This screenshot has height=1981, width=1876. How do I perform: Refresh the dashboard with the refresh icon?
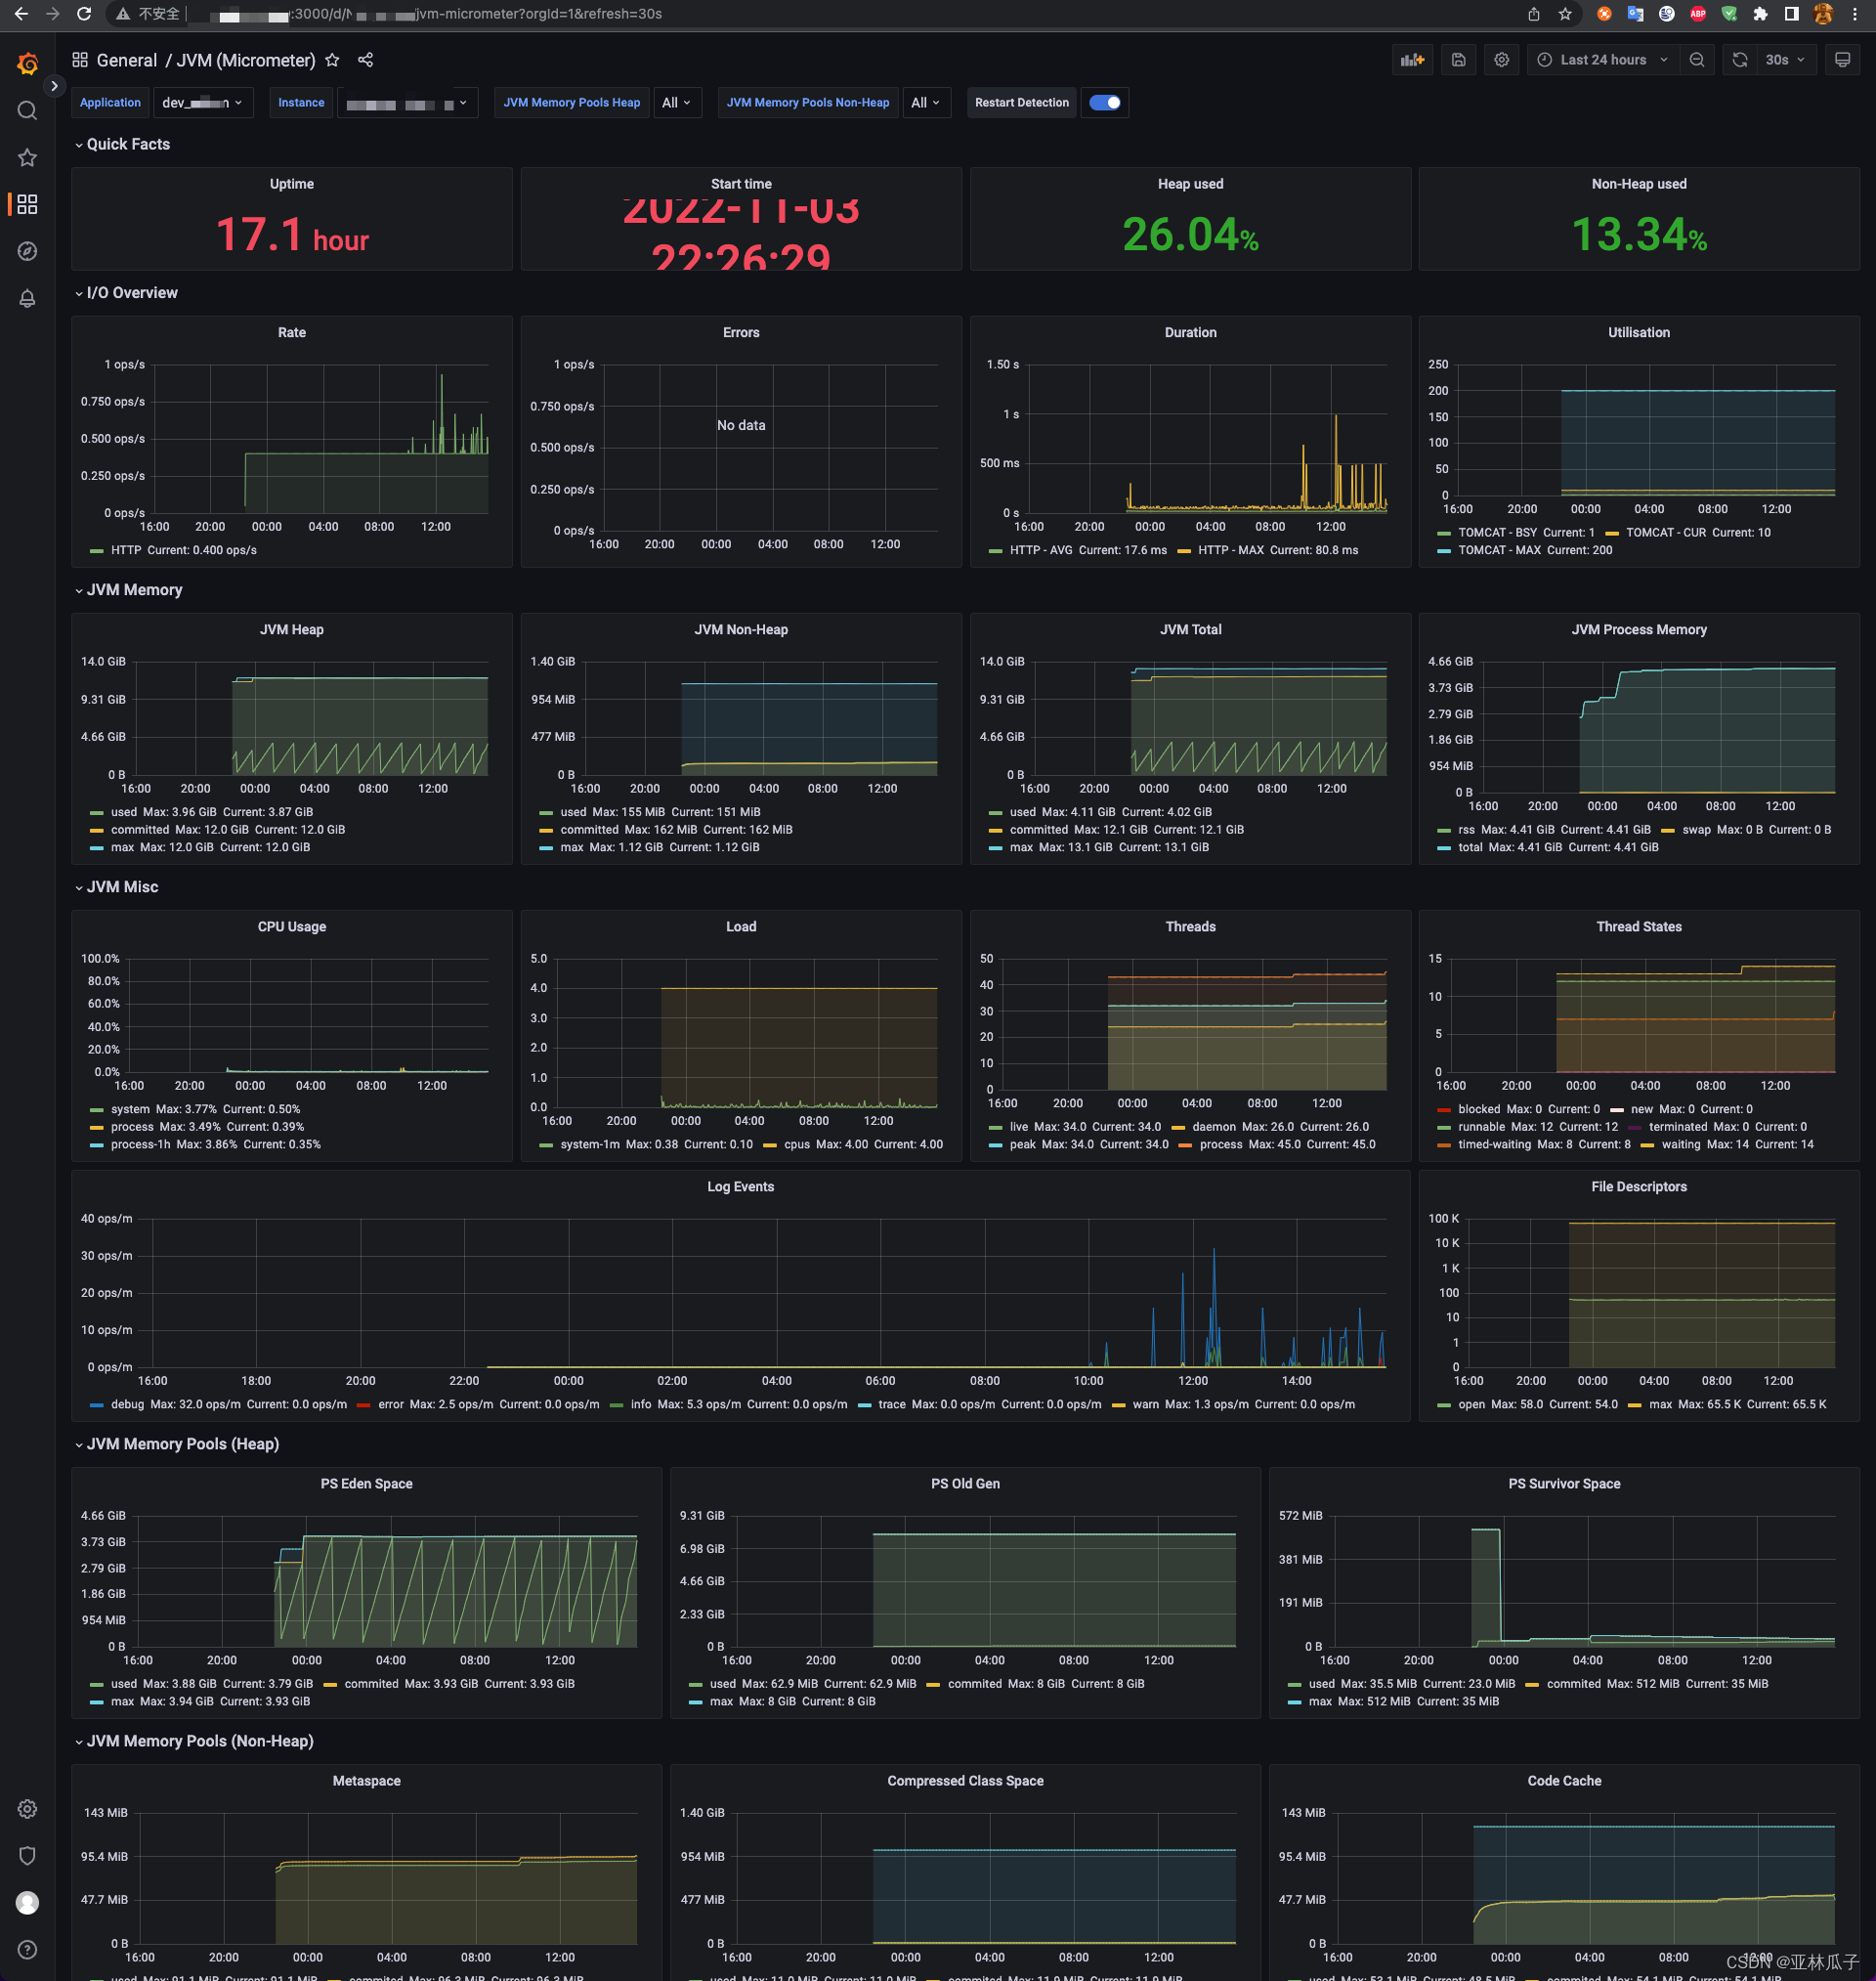(x=1739, y=59)
